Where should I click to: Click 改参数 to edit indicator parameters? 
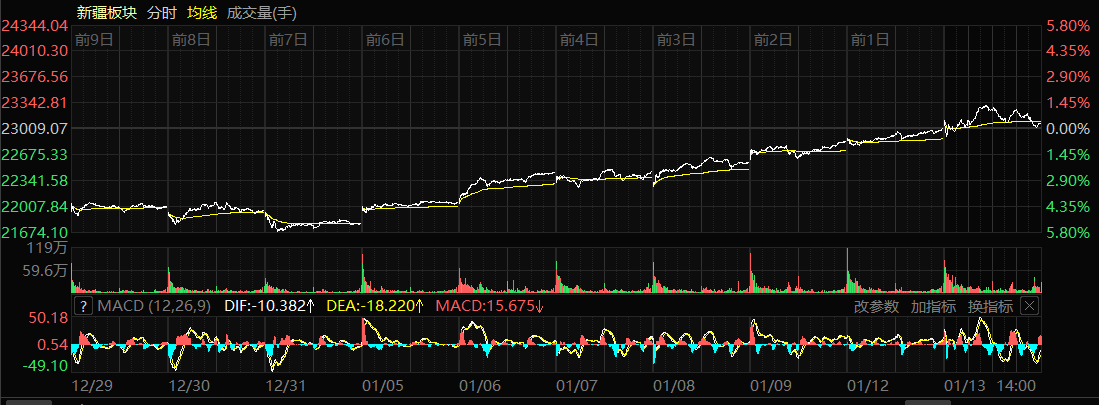click(x=876, y=306)
